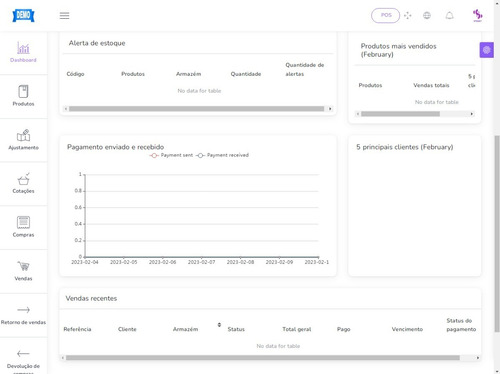The width and height of the screenshot is (500, 374).
Task: Toggle the hamburger sidebar menu
Action: [64, 16]
